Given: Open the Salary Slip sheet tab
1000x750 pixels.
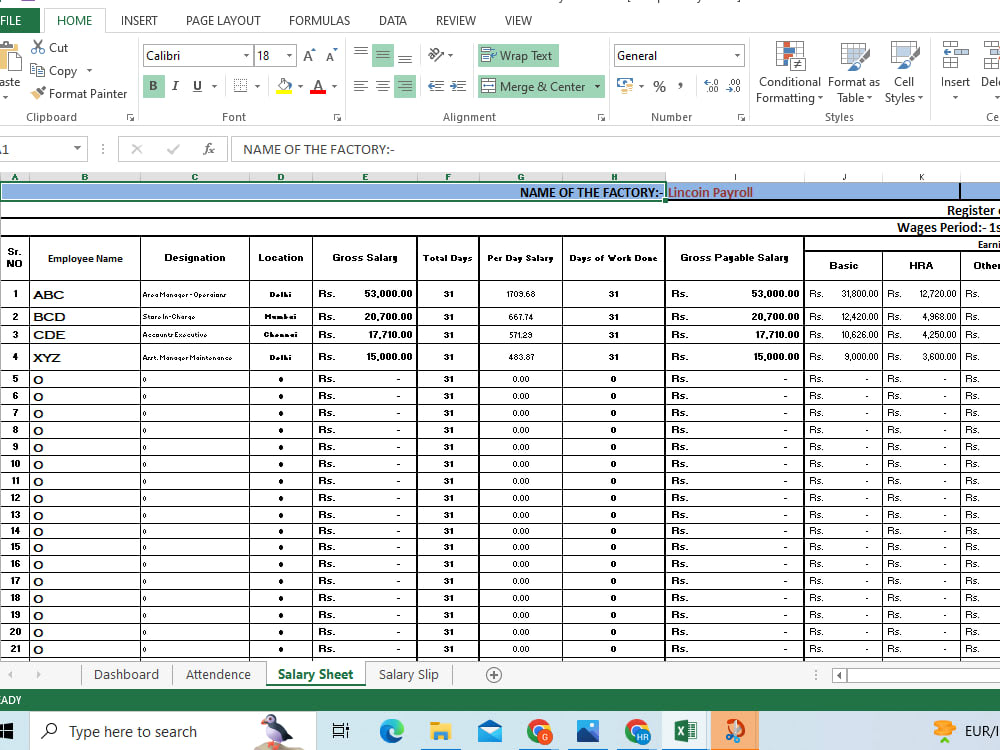Looking at the screenshot, I should [x=408, y=675].
